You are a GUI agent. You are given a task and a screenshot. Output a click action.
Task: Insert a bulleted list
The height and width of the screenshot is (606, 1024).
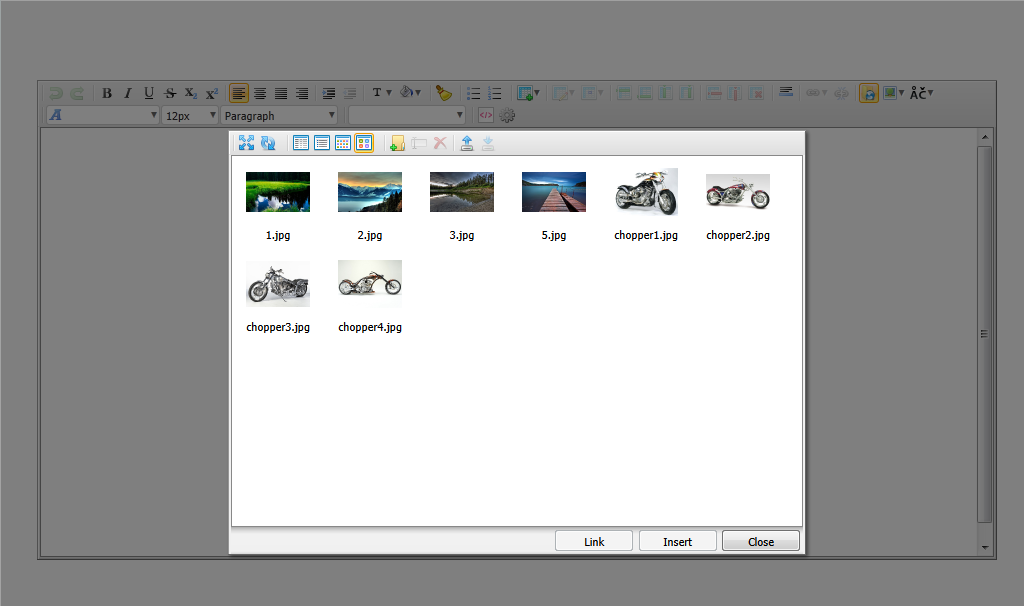[x=473, y=93]
